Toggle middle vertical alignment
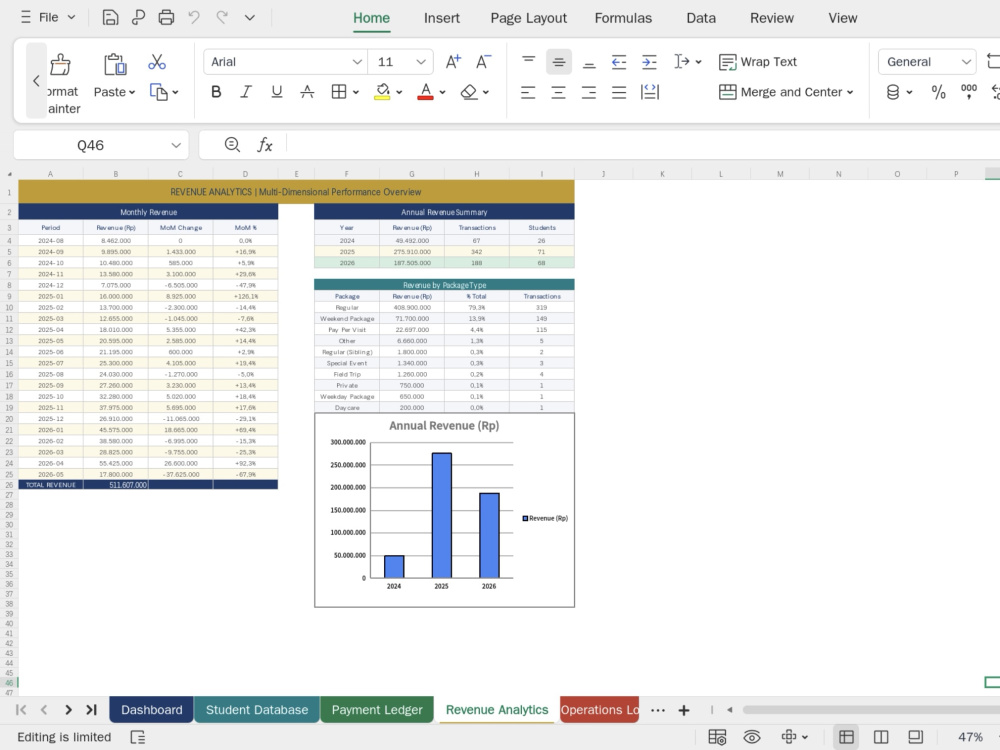 (559, 62)
